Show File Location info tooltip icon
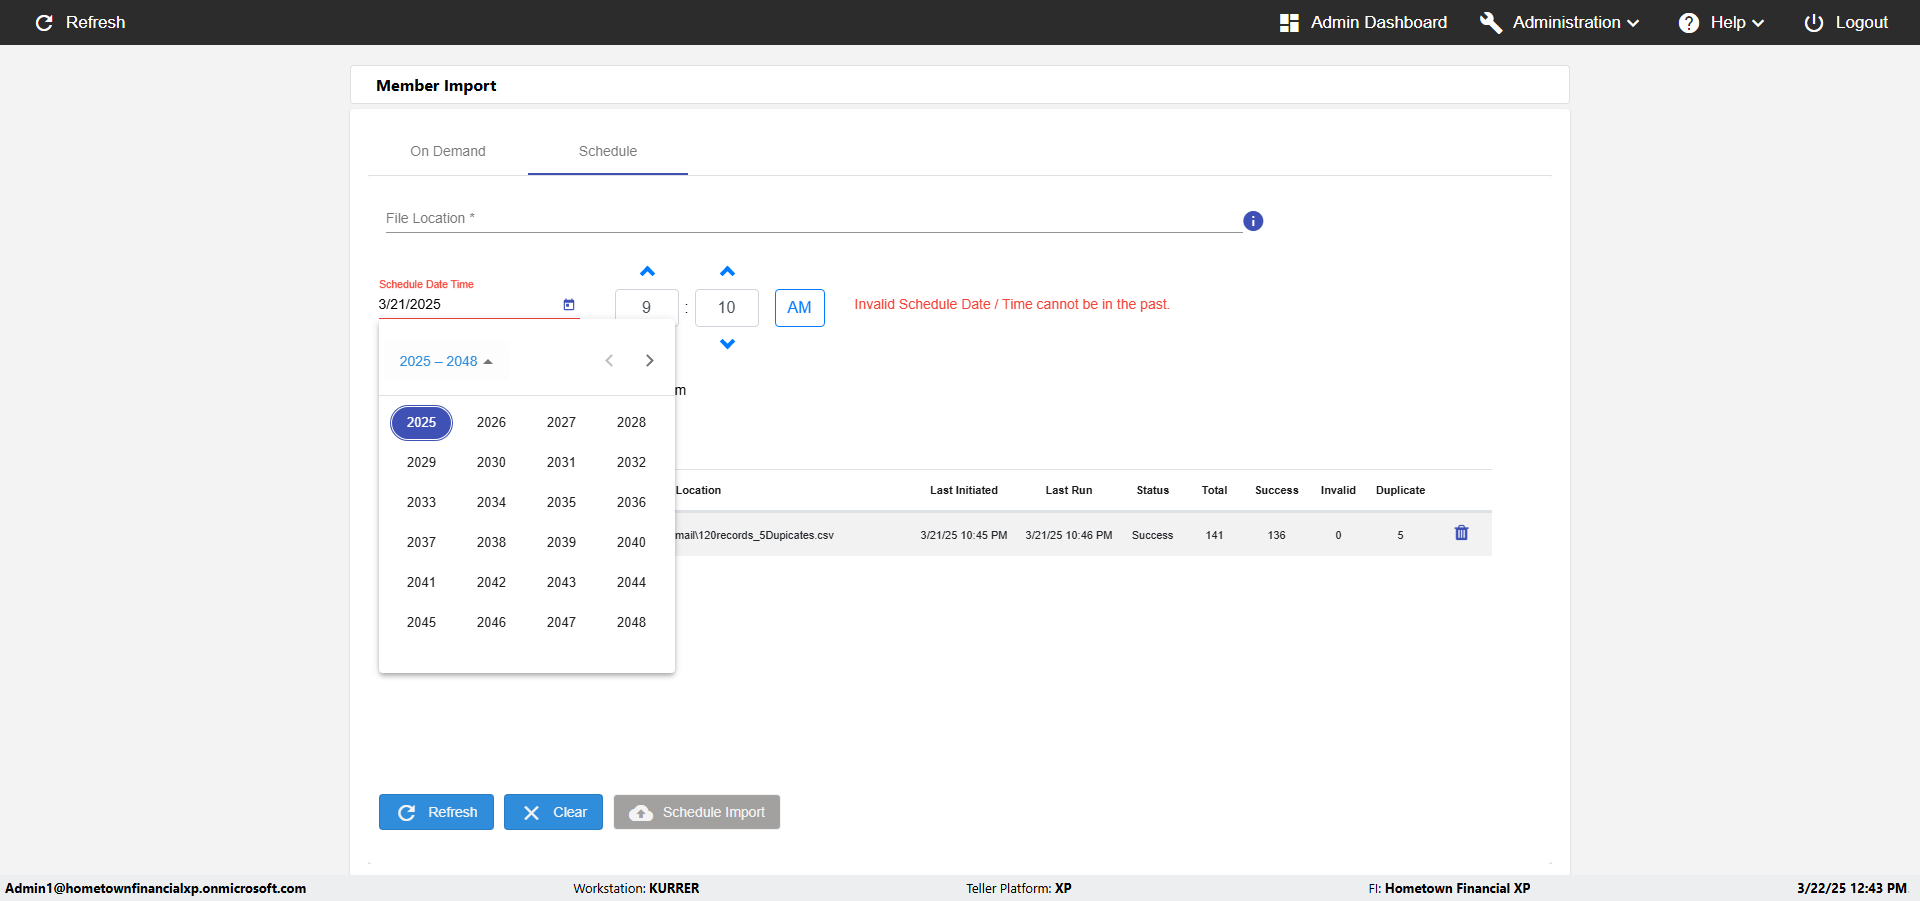Image resolution: width=1920 pixels, height=901 pixels. point(1253,221)
